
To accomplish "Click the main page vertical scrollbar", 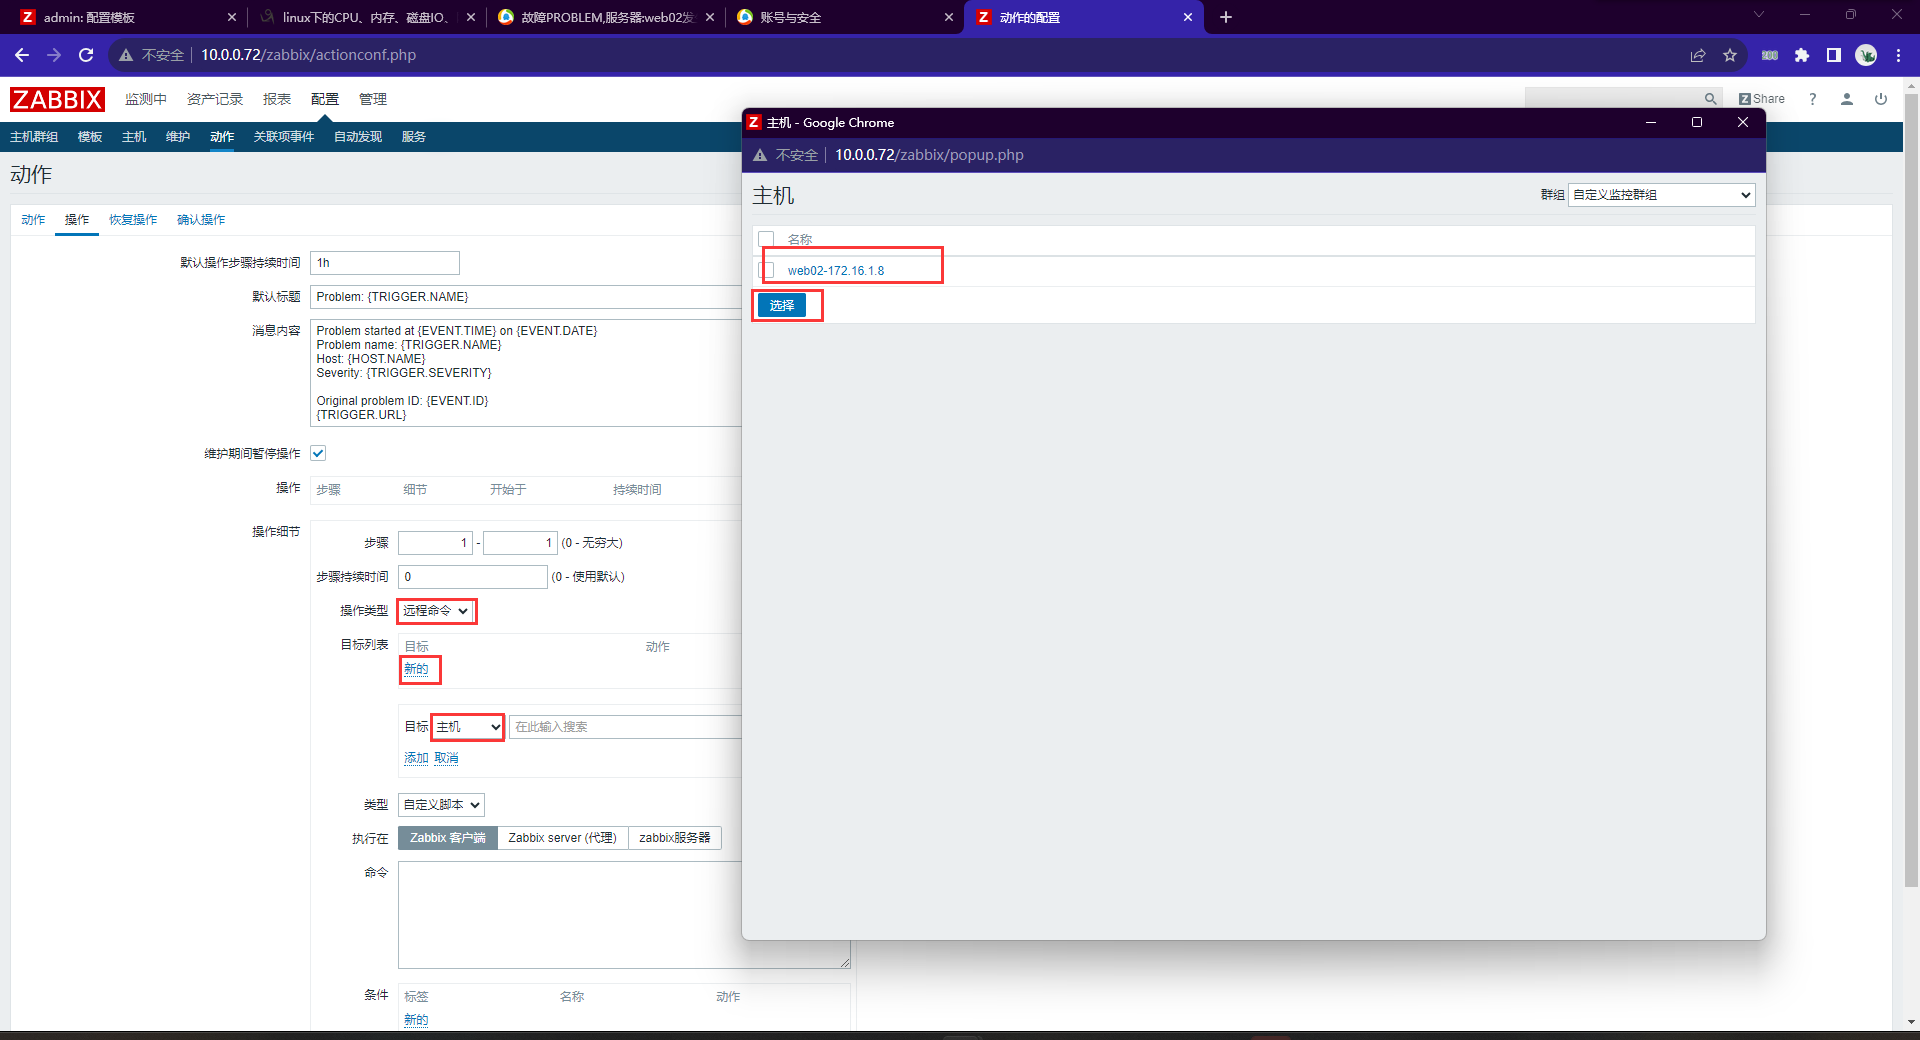I will (x=1911, y=490).
